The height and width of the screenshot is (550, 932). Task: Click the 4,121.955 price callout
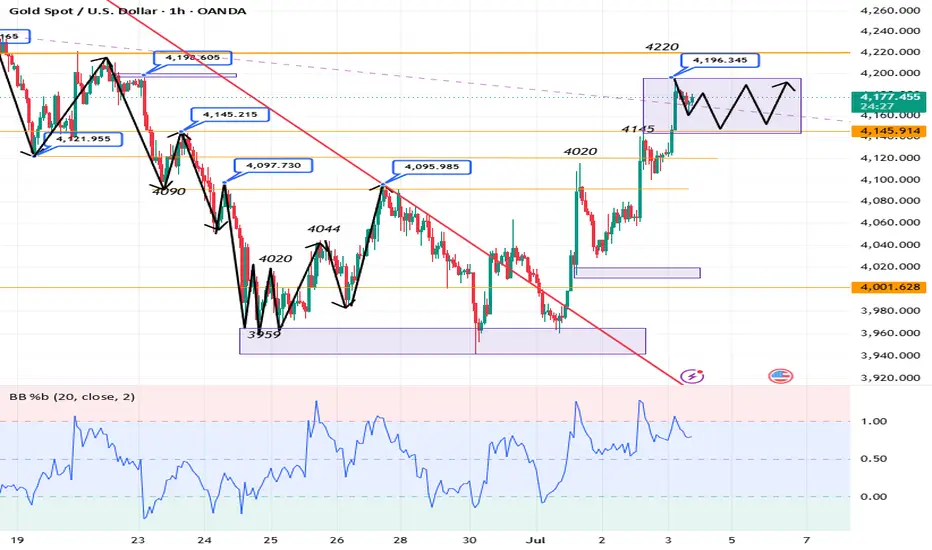click(x=83, y=139)
